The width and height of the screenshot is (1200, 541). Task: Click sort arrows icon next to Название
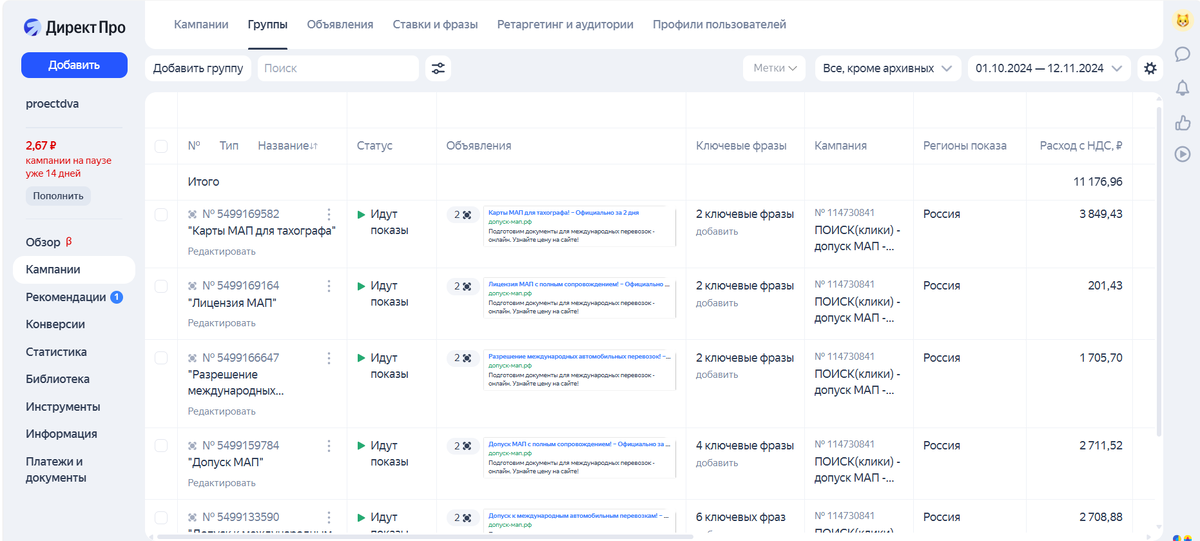(x=314, y=146)
